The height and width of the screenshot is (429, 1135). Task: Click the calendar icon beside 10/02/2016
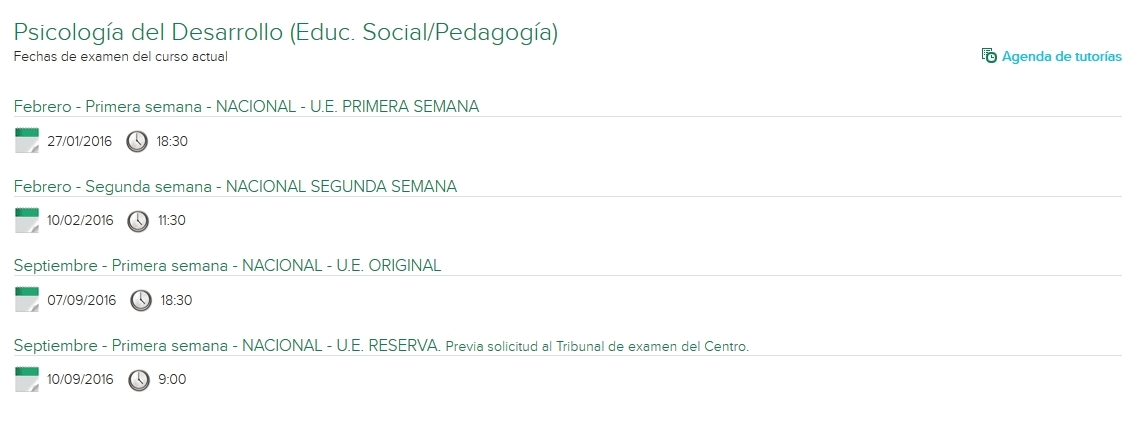pos(27,220)
